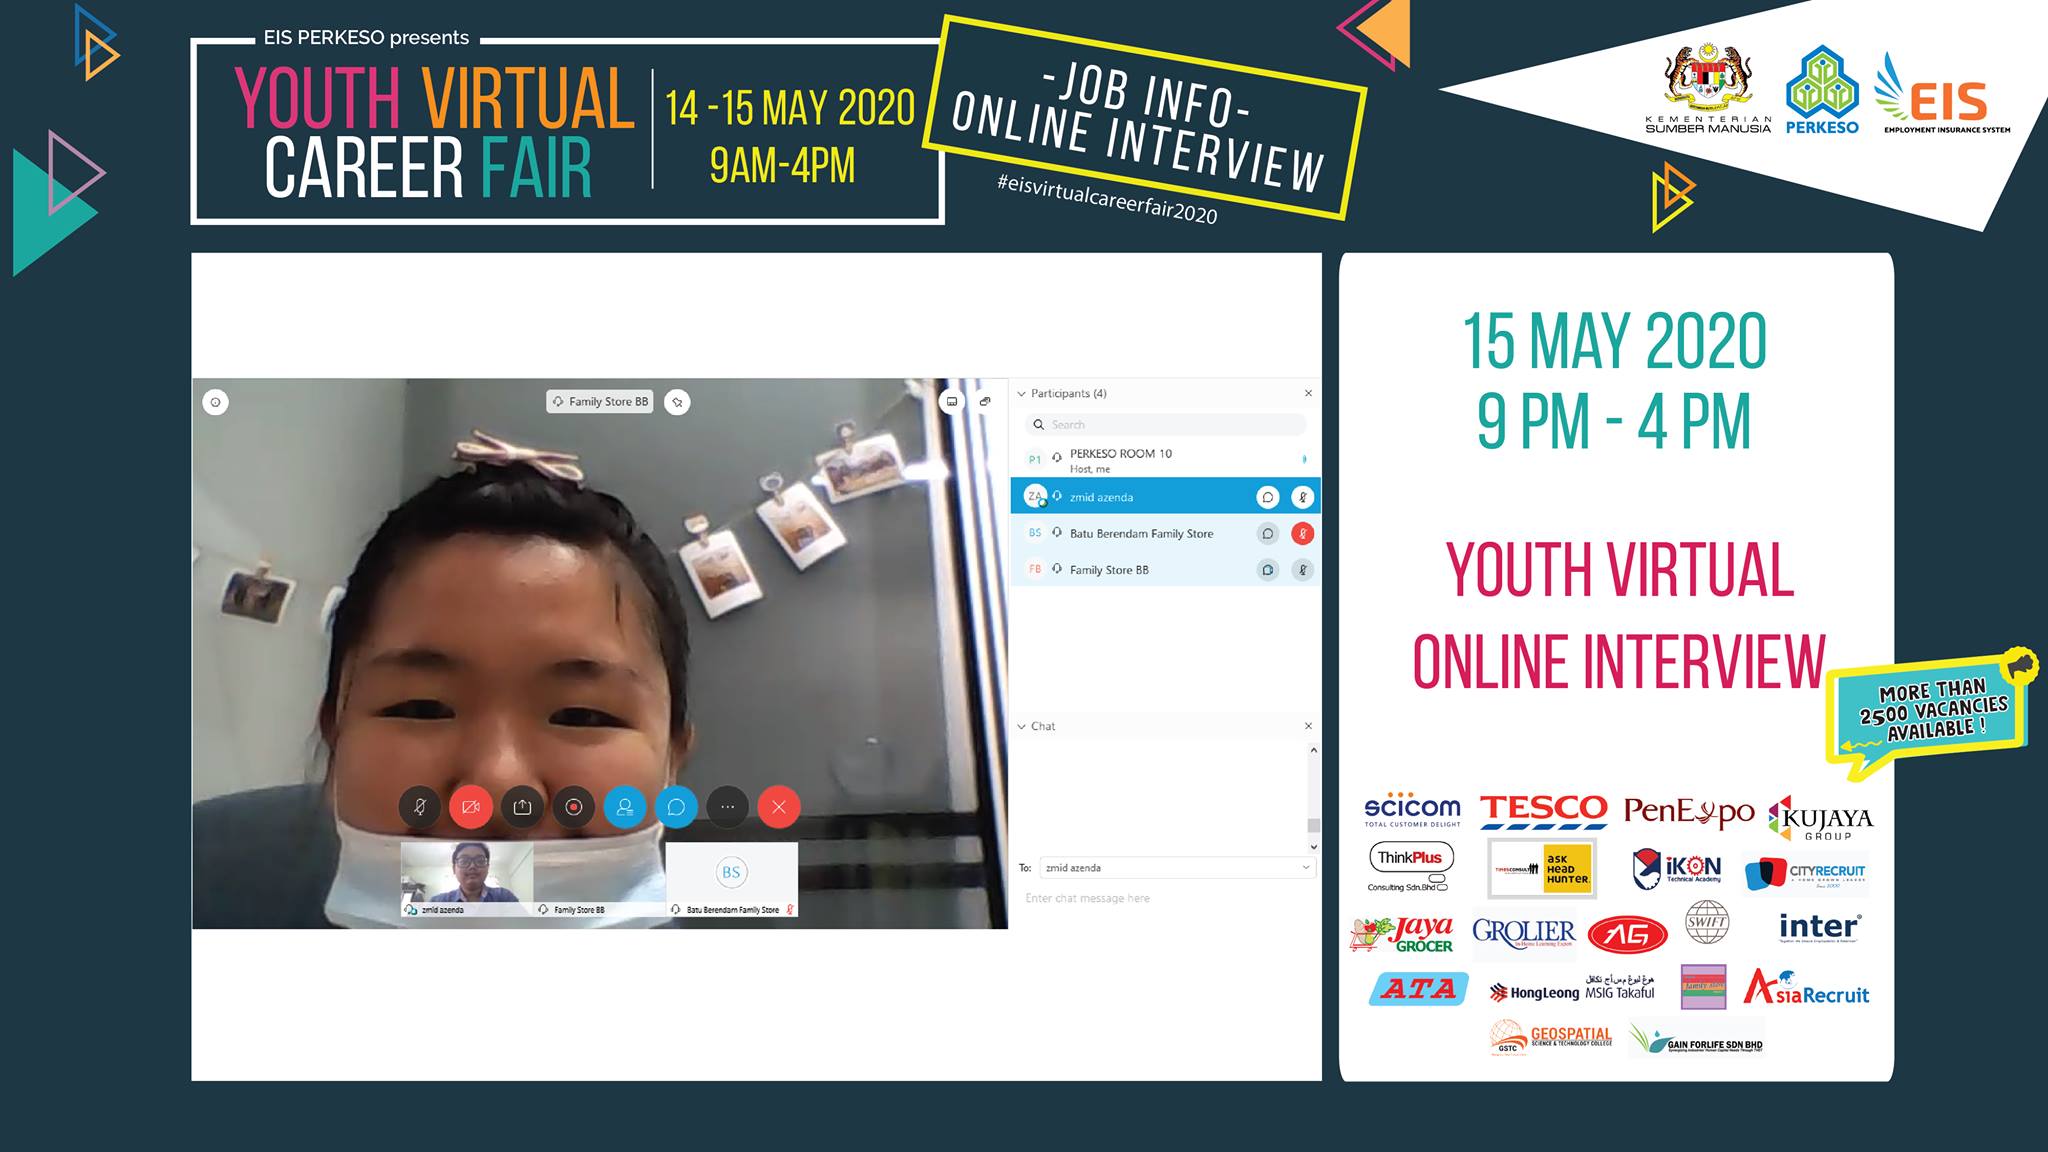Screen dimensions: 2048x1152
Task: Click the BS avatar in participants list
Action: (x=1035, y=534)
